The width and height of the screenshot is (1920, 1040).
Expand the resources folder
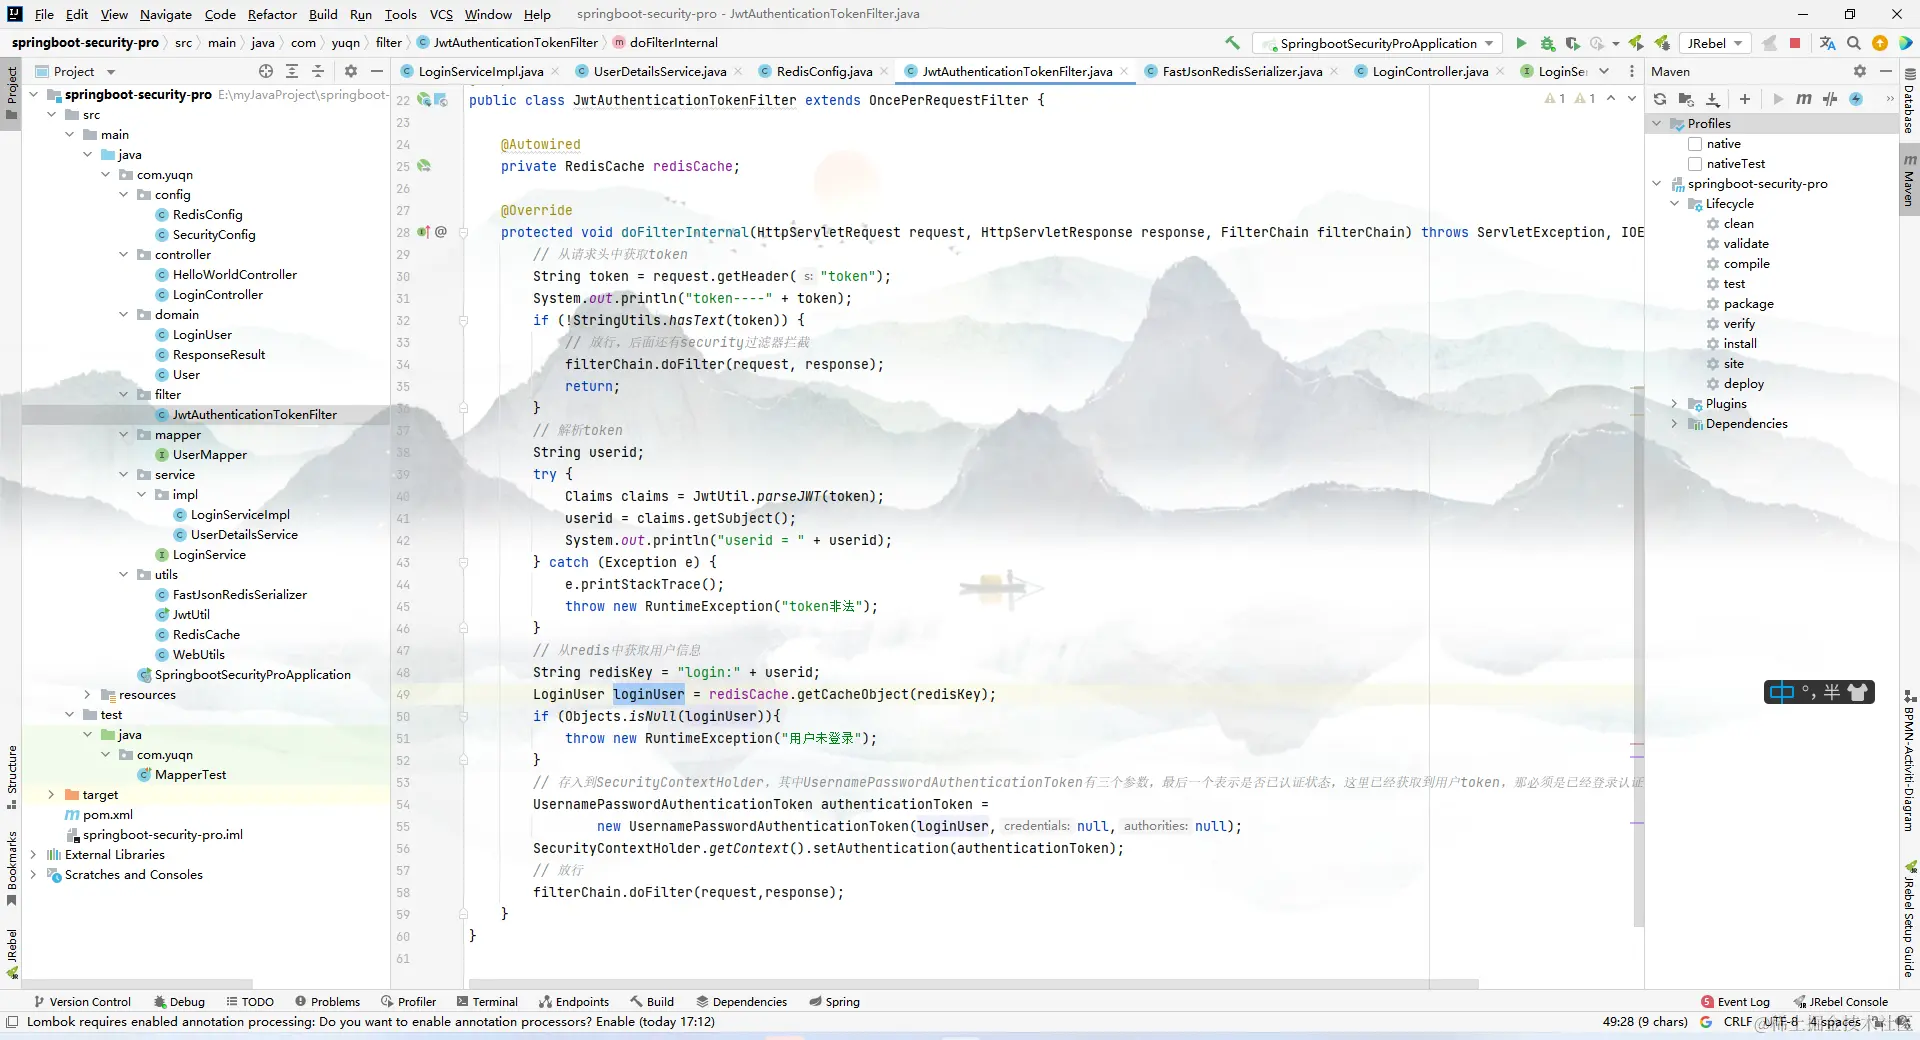pyautogui.click(x=88, y=695)
